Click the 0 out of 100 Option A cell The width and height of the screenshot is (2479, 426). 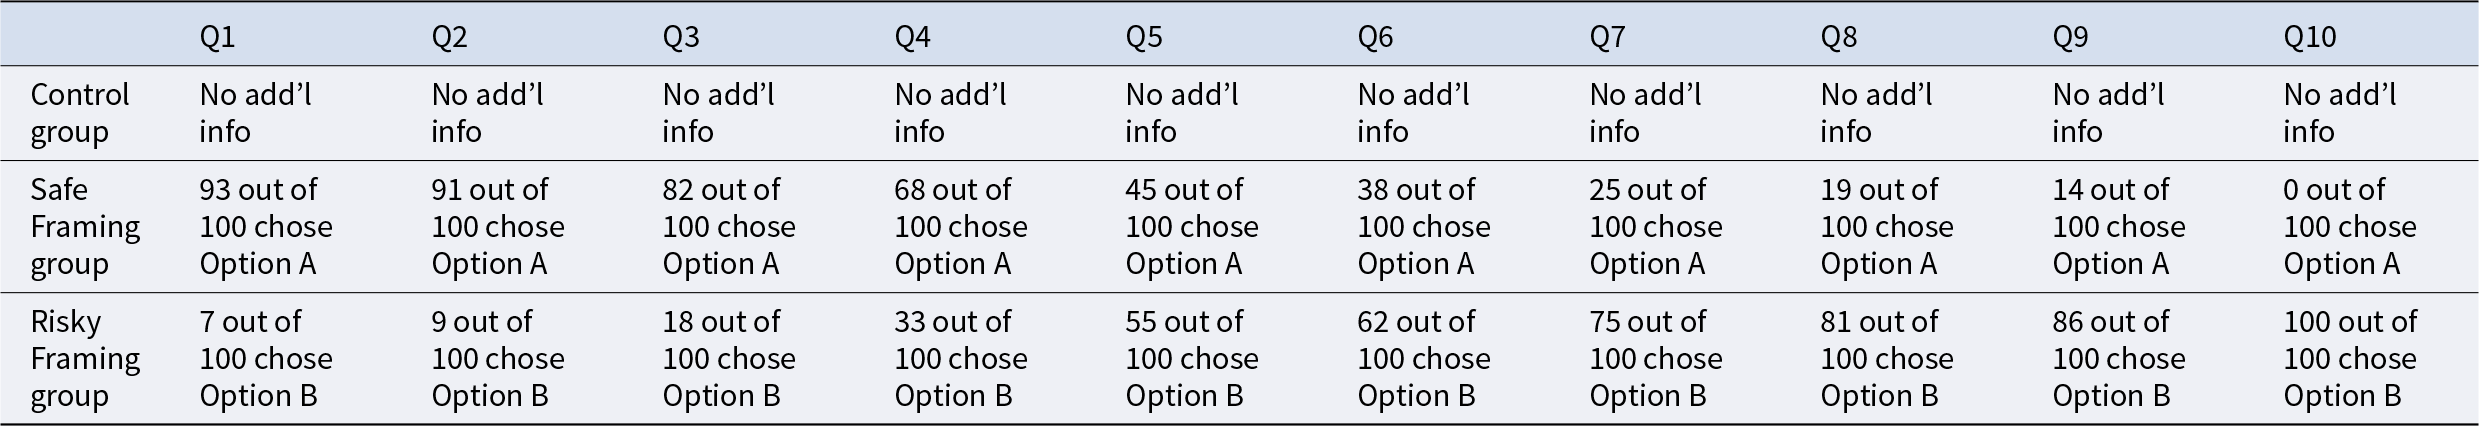pyautogui.click(x=2349, y=226)
